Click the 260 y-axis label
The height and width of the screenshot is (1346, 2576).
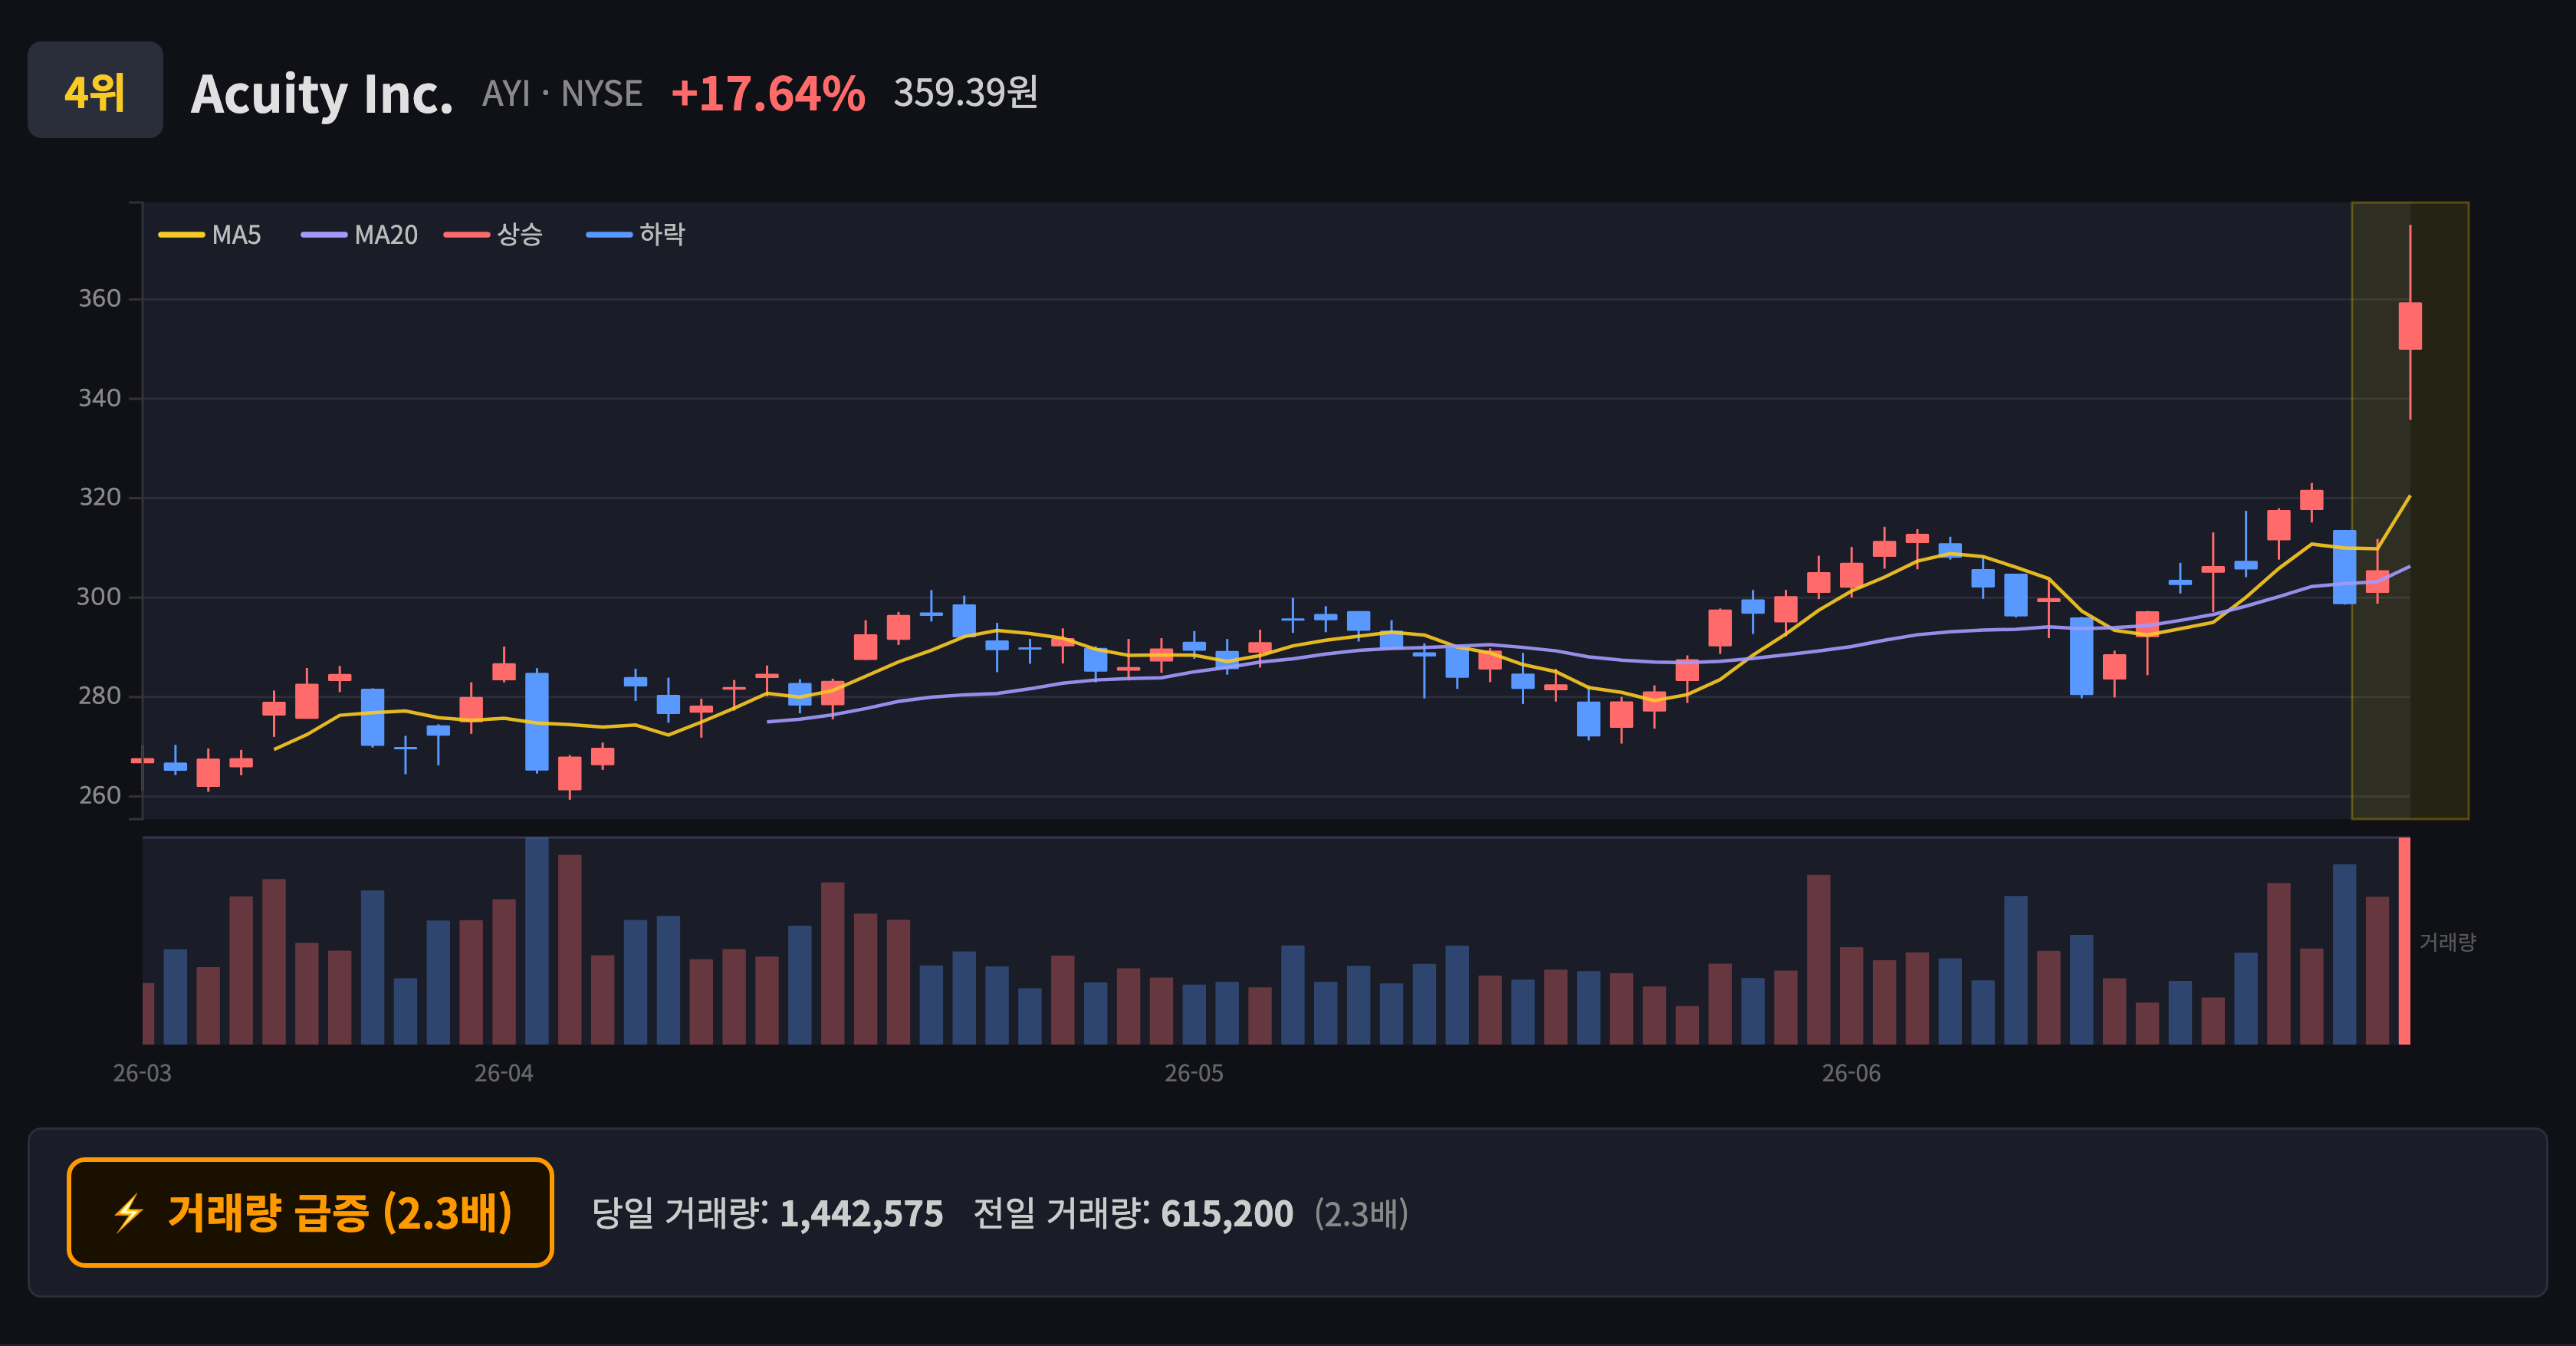[x=100, y=796]
